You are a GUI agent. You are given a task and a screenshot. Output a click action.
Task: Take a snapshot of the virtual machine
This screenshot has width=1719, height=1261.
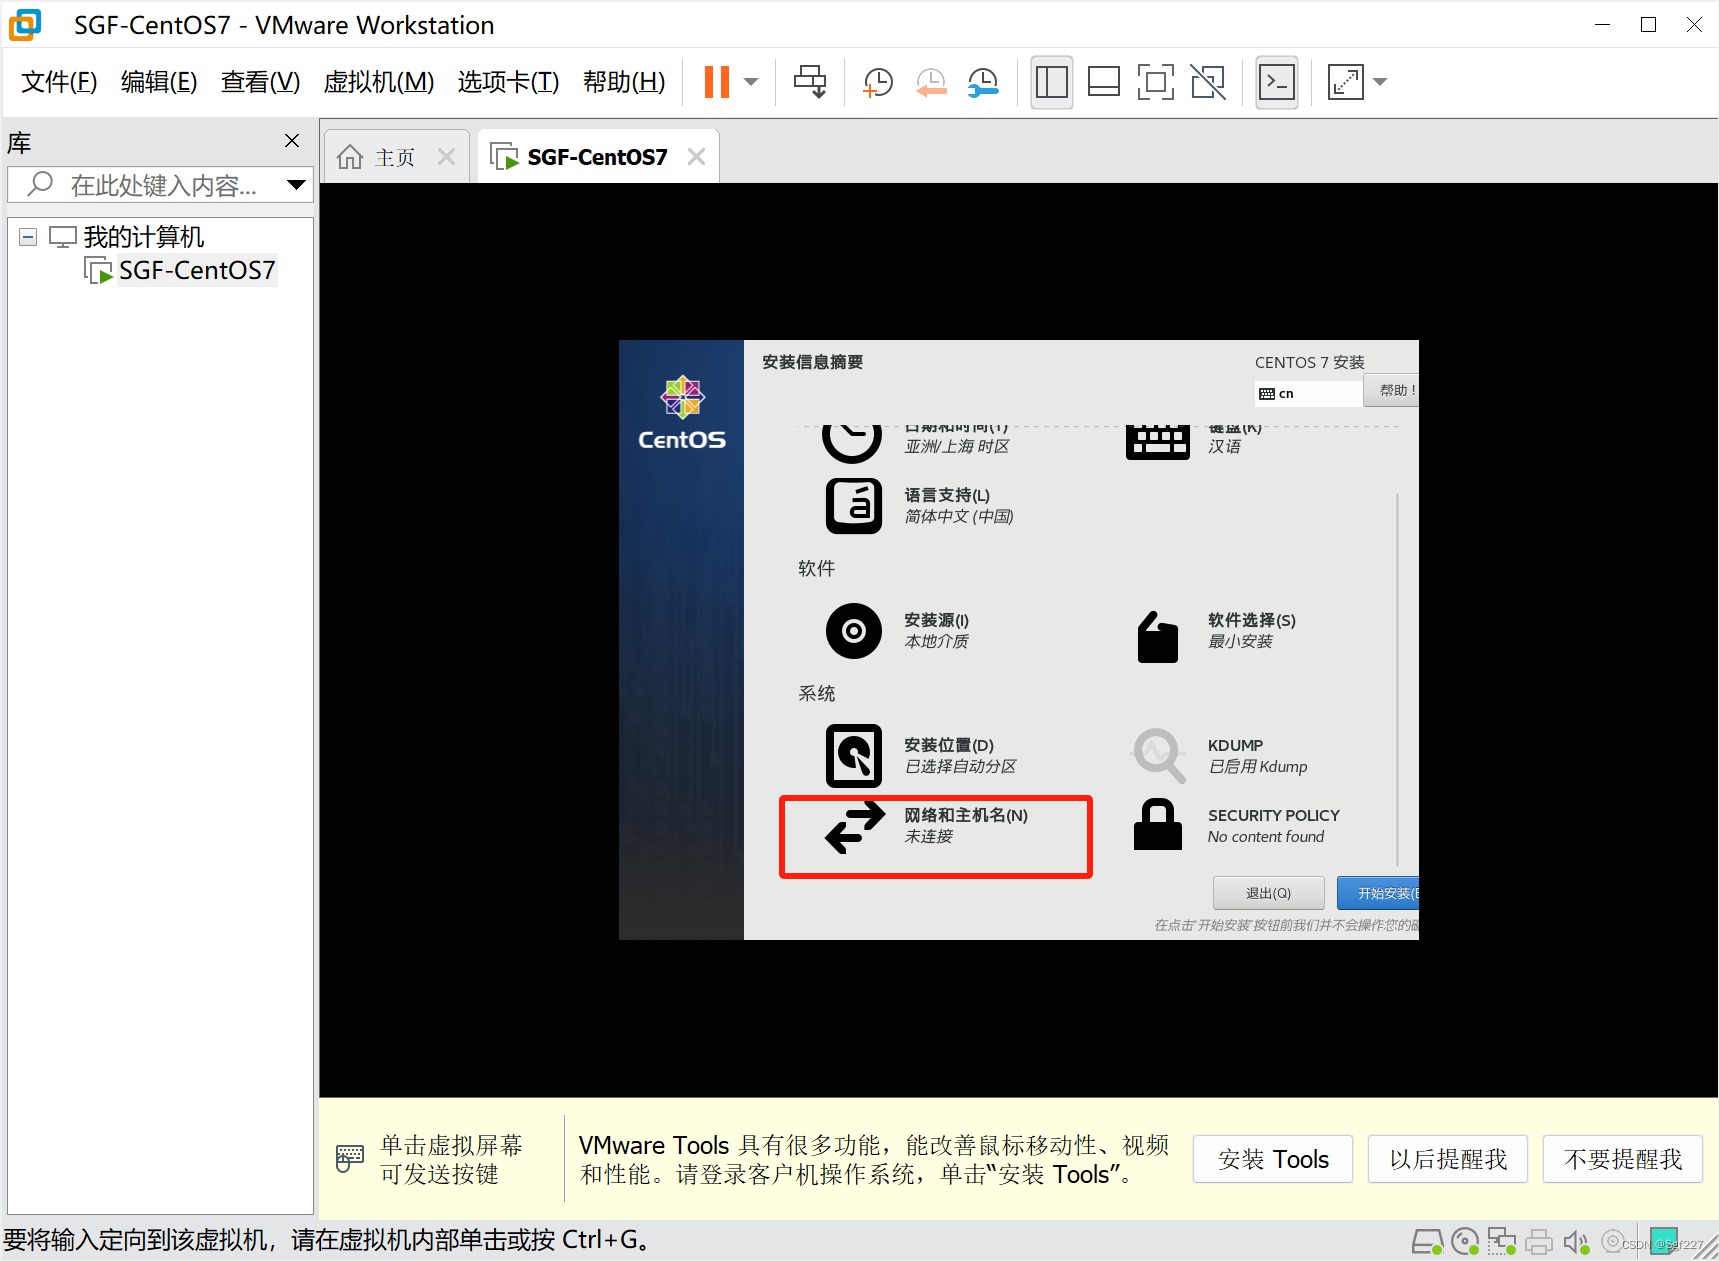pyautogui.click(x=877, y=82)
